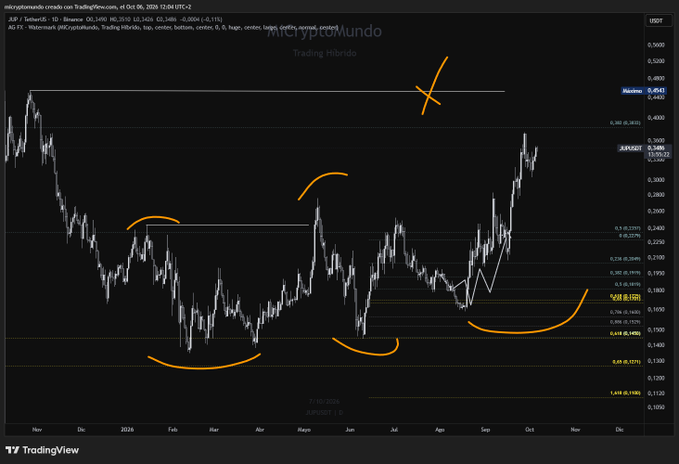Click the 0,886 Fibonacci level label
Screen dimensions: 679x464
pyautogui.click(x=625, y=322)
